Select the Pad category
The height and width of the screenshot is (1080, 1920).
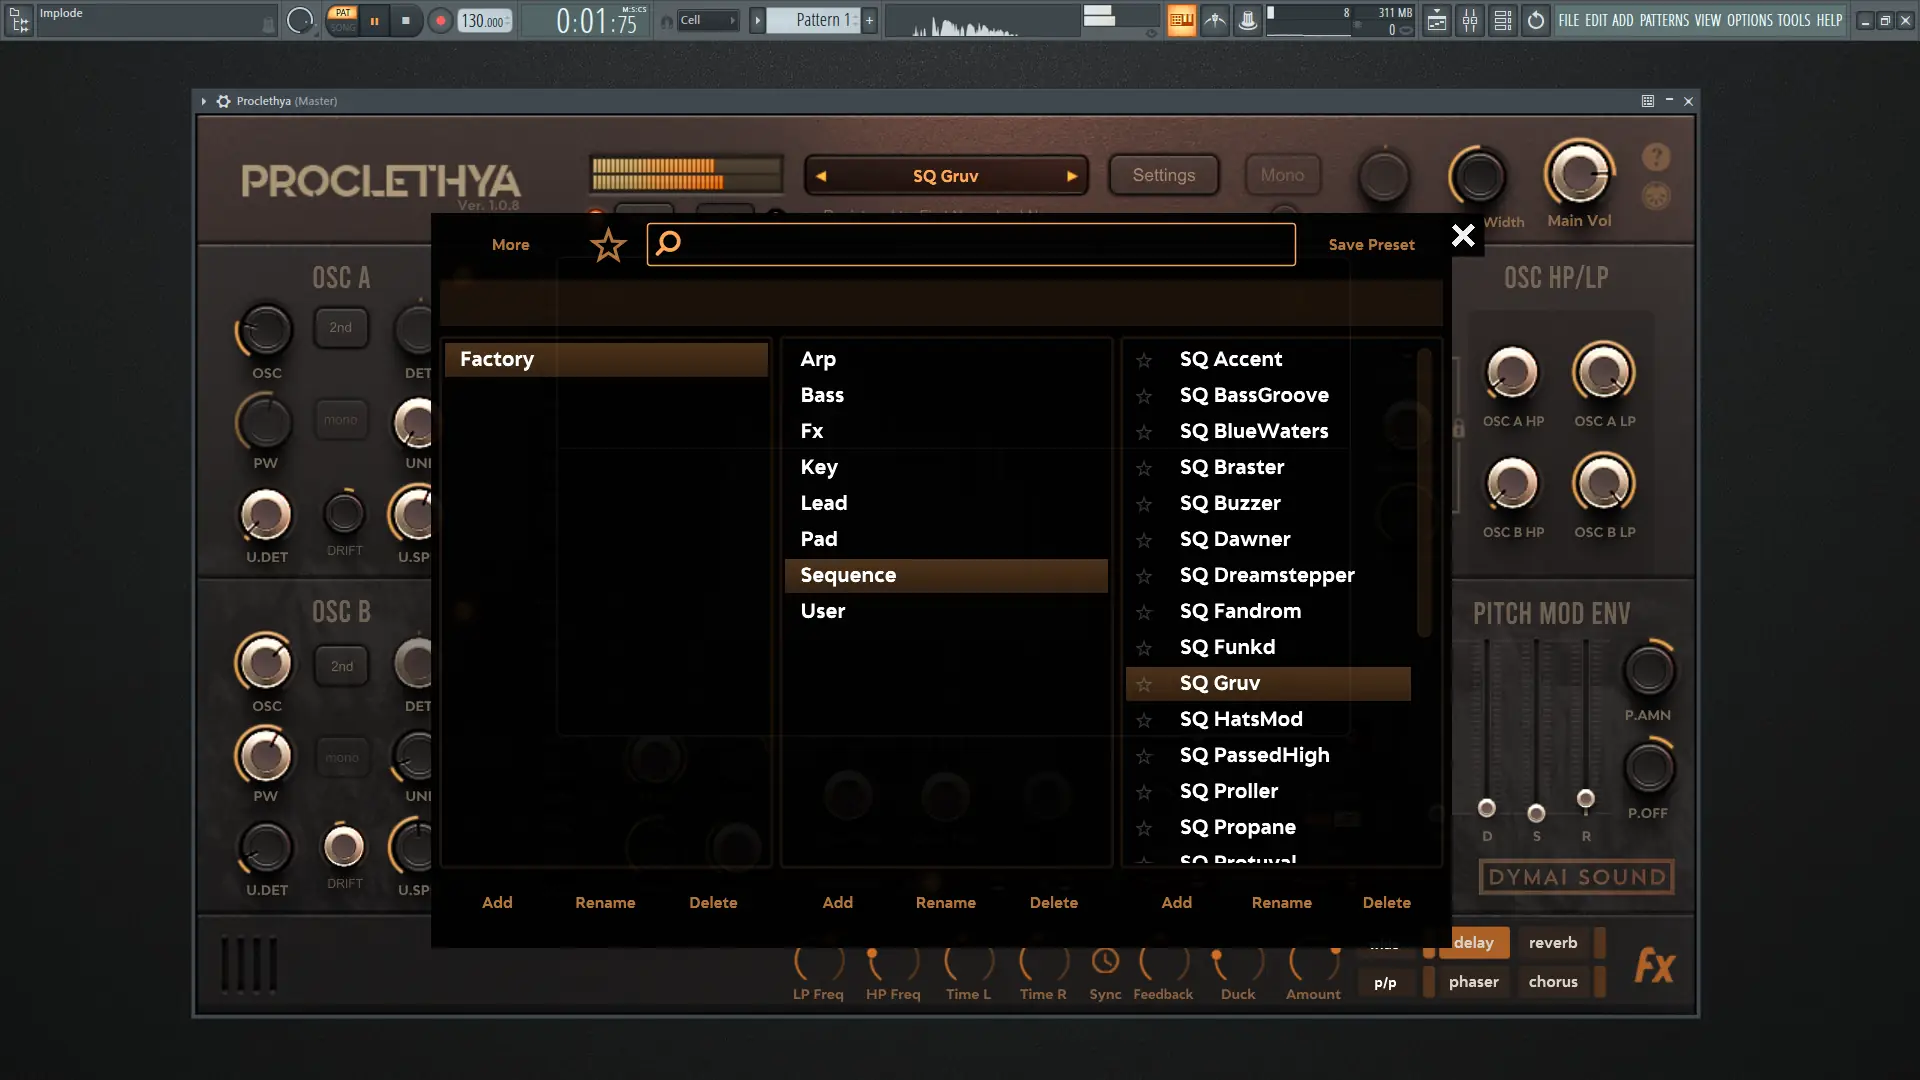[819, 539]
